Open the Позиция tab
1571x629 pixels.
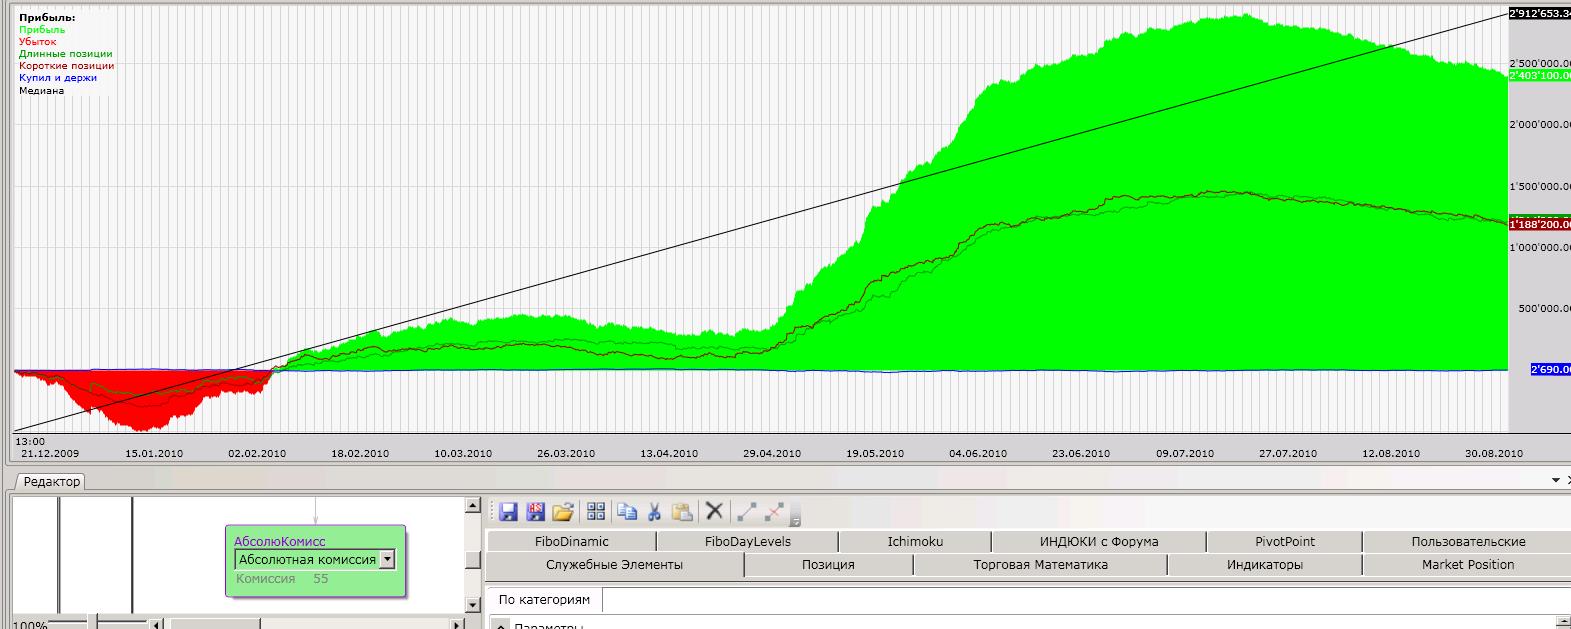[x=828, y=565]
